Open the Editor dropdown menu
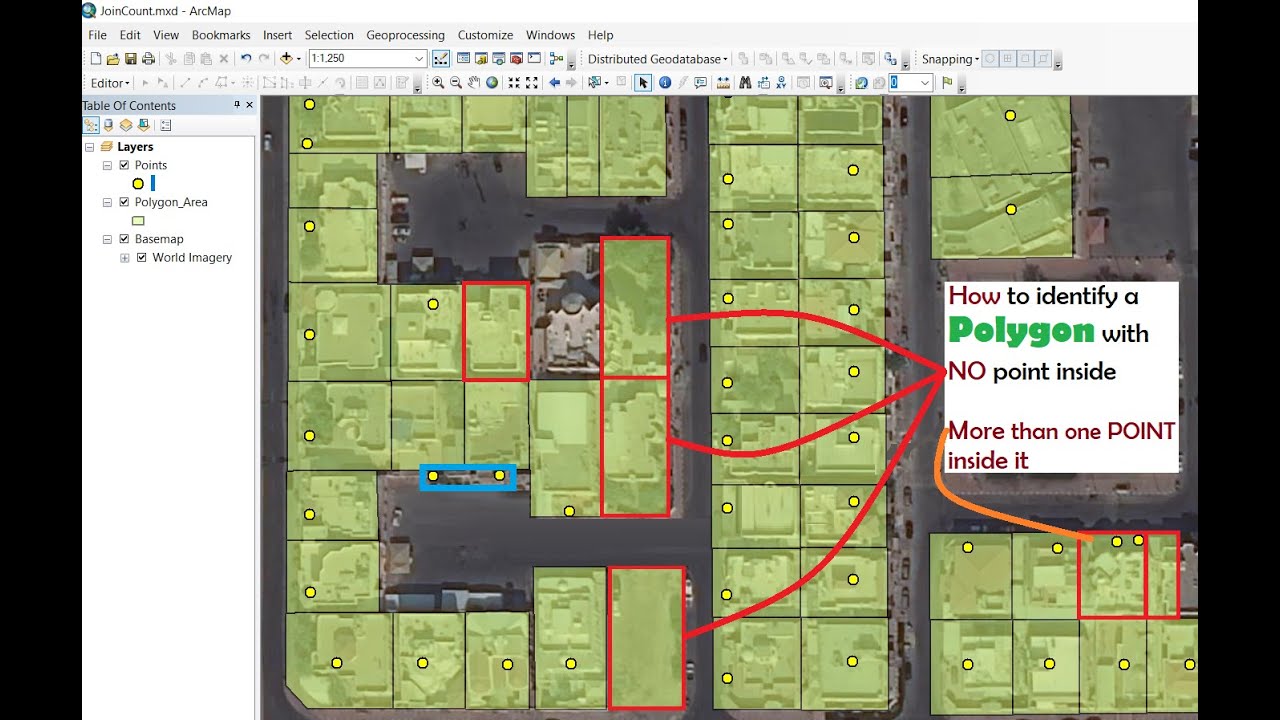This screenshot has width=1280, height=720. [x=110, y=83]
